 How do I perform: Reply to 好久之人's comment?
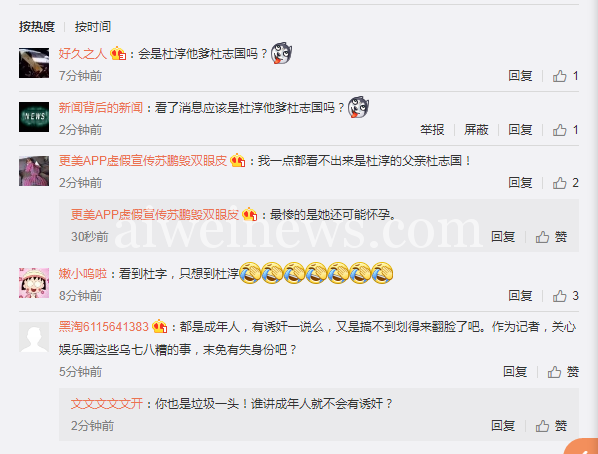tap(520, 76)
